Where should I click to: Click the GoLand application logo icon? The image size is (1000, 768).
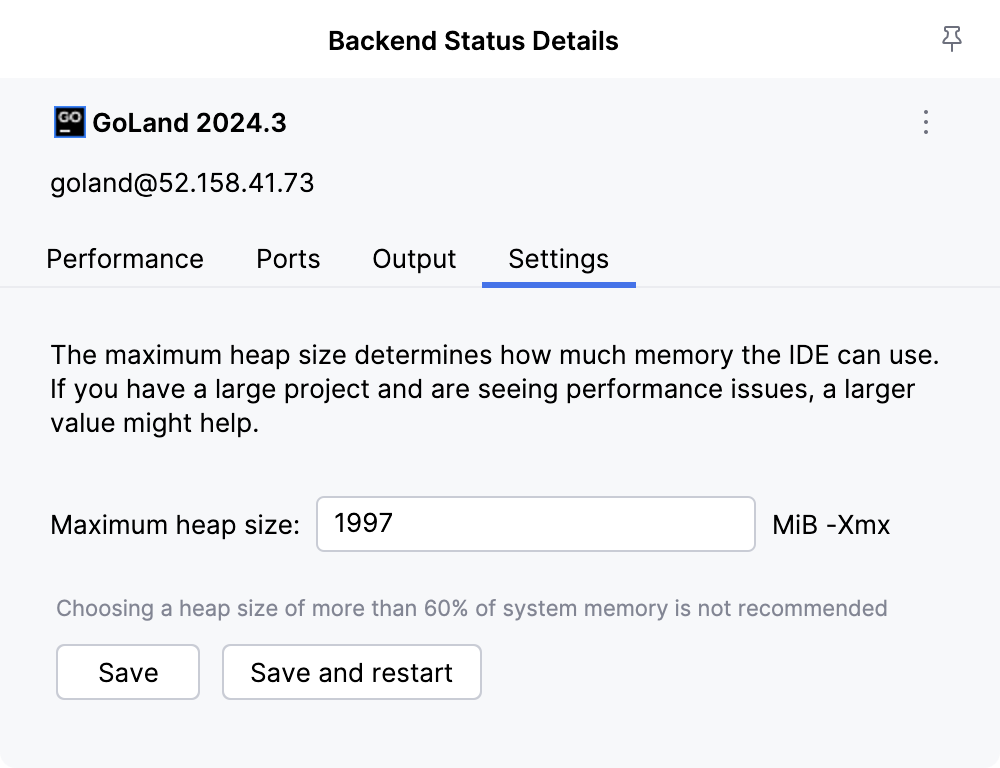click(x=68, y=122)
